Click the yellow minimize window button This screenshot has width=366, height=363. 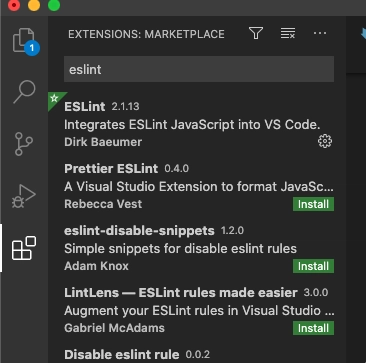point(34,5)
